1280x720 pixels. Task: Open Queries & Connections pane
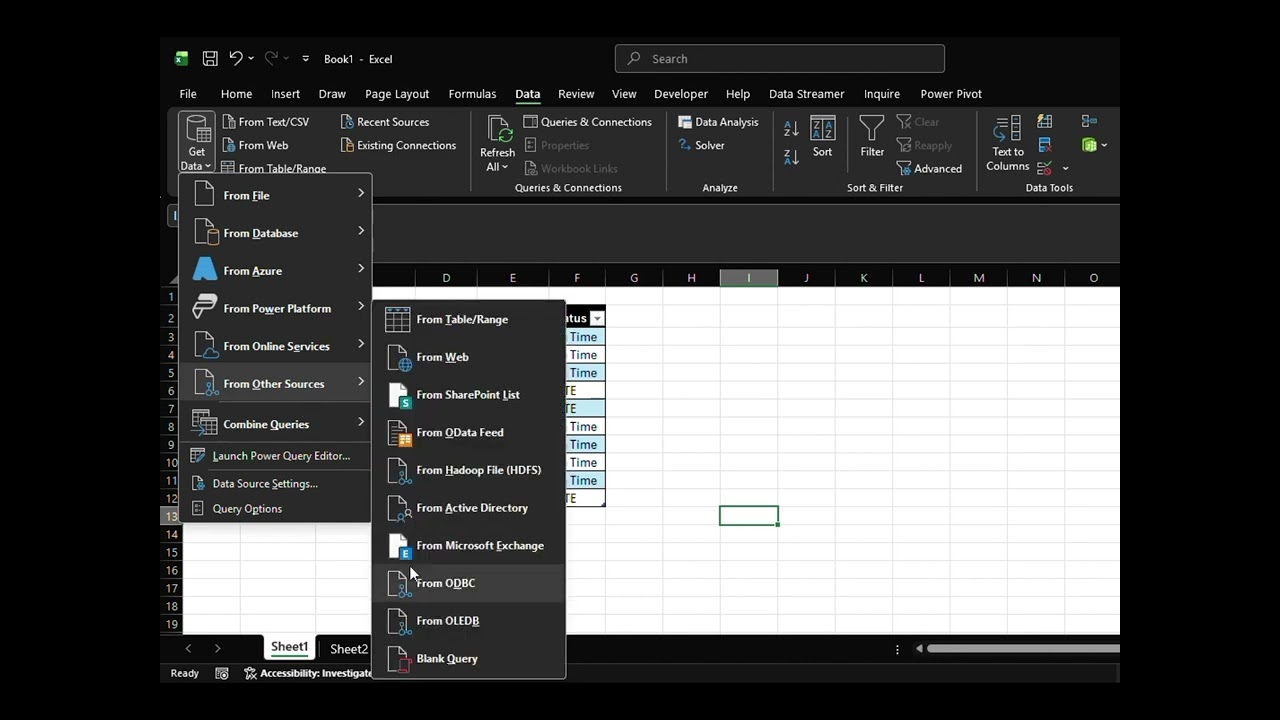[587, 122]
